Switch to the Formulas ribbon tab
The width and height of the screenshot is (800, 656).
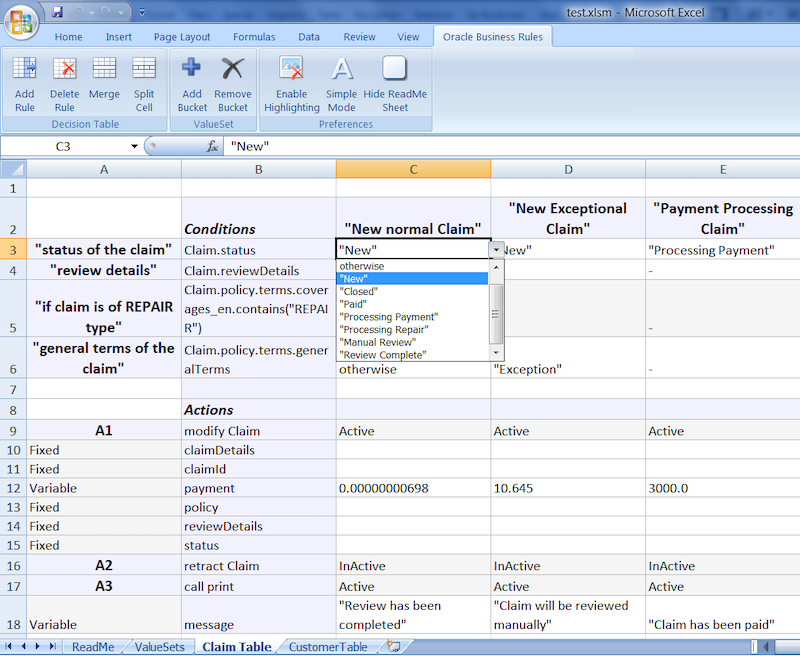point(253,35)
